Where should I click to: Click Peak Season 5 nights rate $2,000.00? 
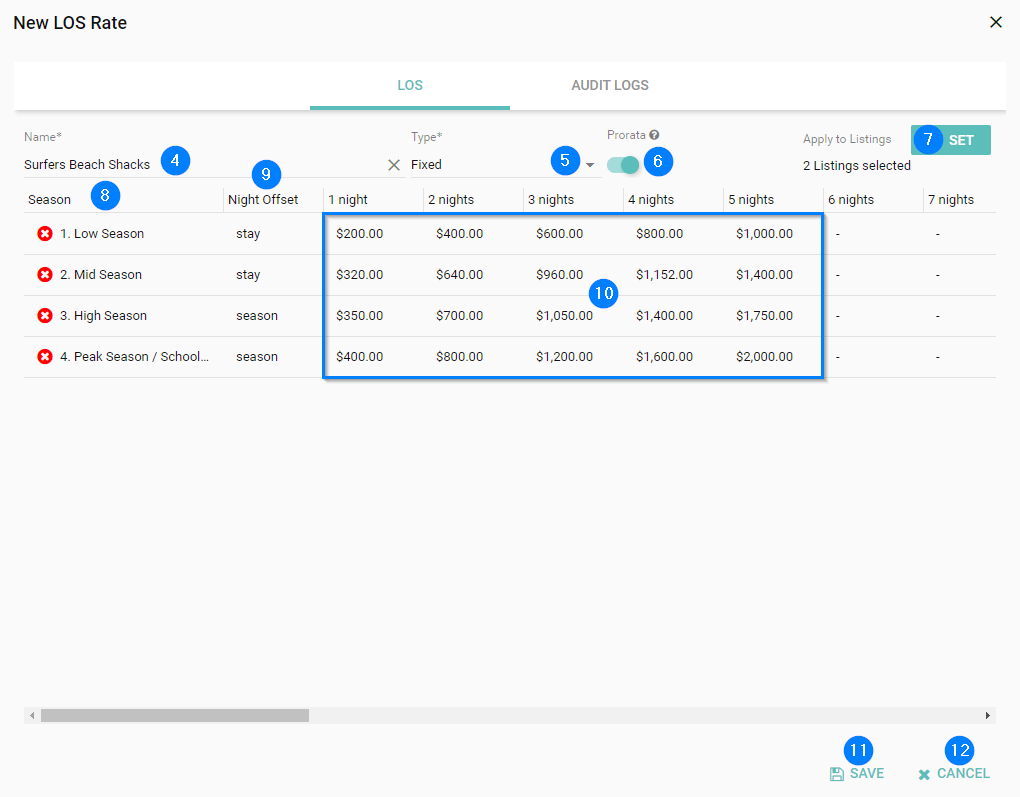tap(764, 357)
